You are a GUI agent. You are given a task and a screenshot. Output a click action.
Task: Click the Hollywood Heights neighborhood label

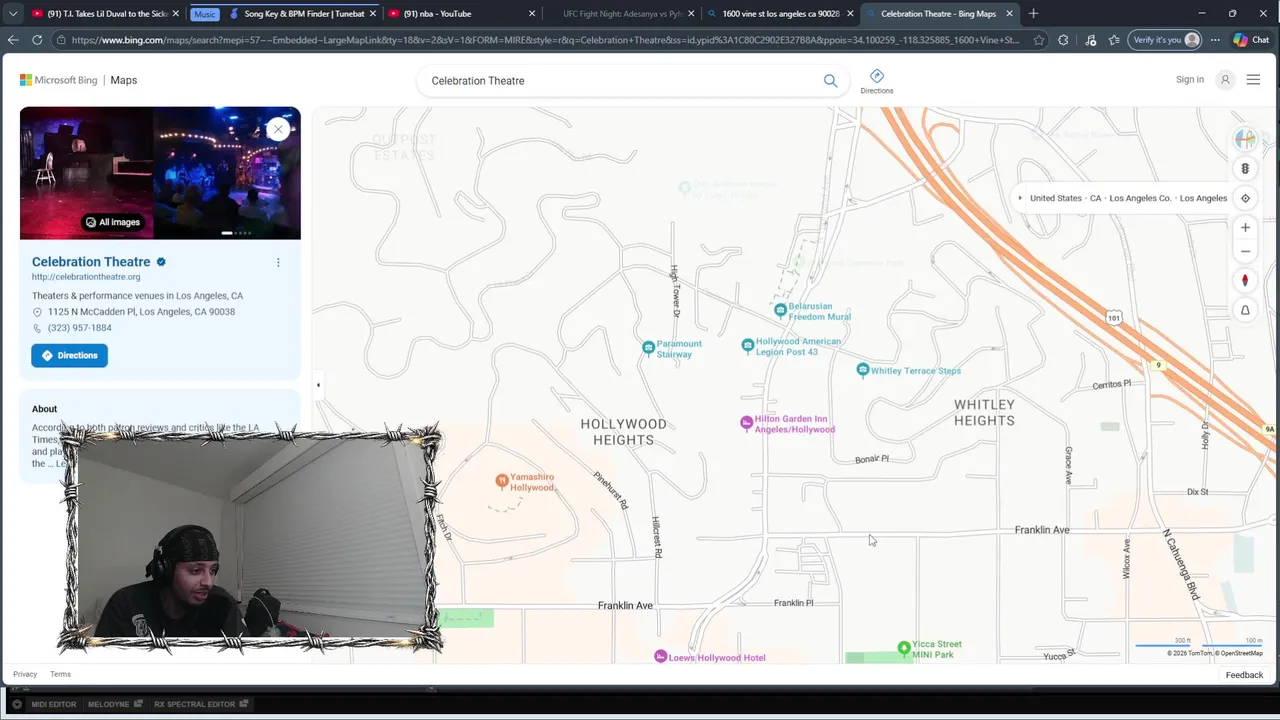pos(623,432)
